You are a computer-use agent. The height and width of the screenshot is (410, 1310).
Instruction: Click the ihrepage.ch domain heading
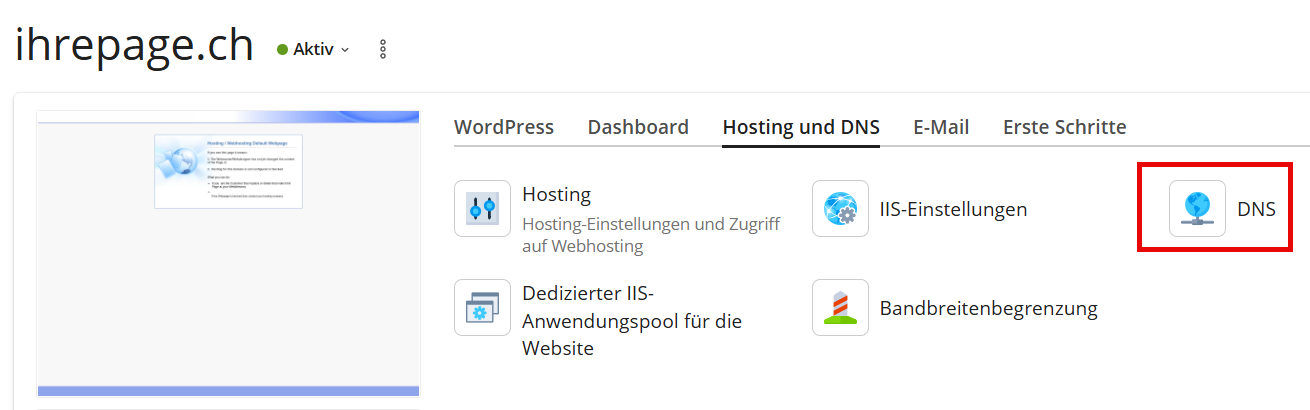click(x=134, y=48)
